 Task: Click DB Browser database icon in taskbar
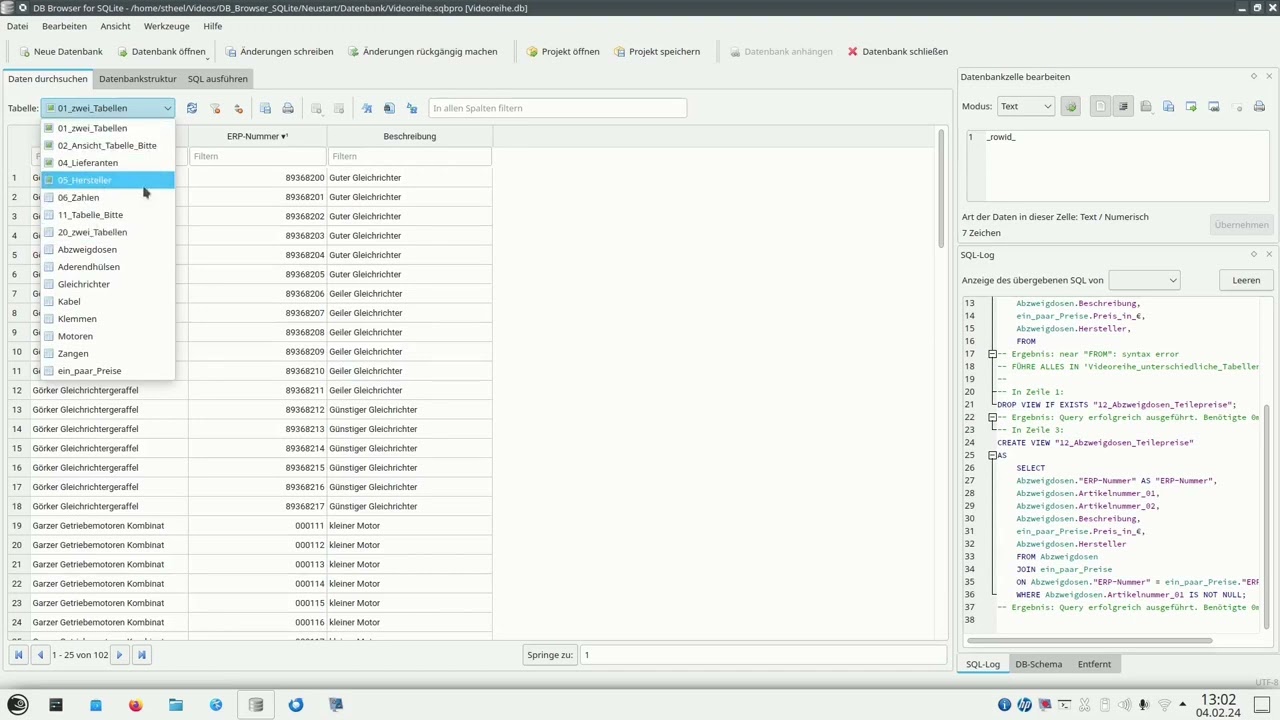pos(256,705)
